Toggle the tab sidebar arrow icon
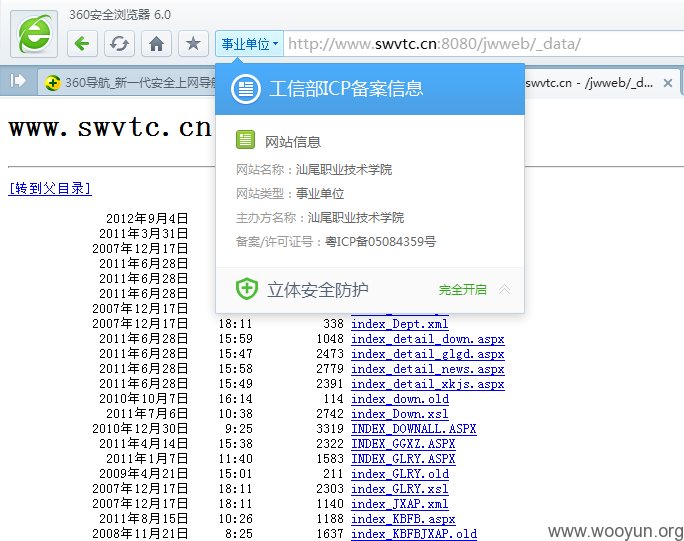 pyautogui.click(x=18, y=81)
